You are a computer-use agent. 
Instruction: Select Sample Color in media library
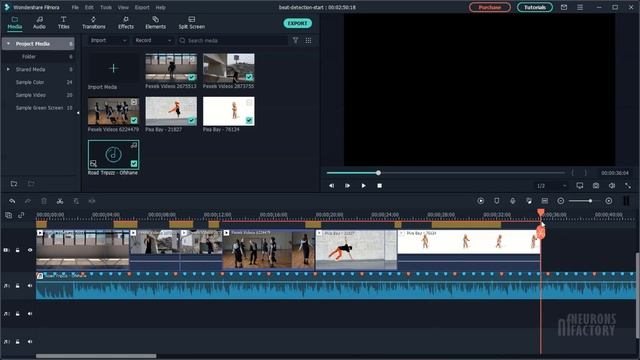click(x=30, y=82)
